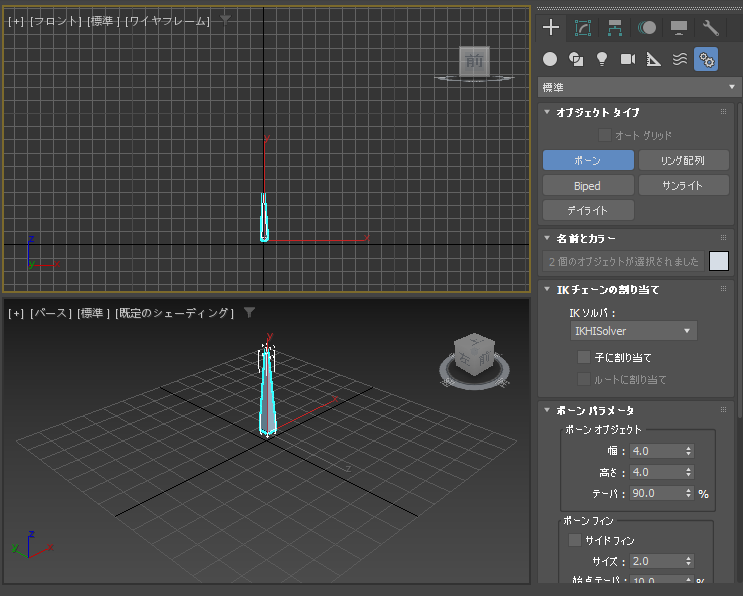Click the front viewport filter funnel icon

click(226, 20)
